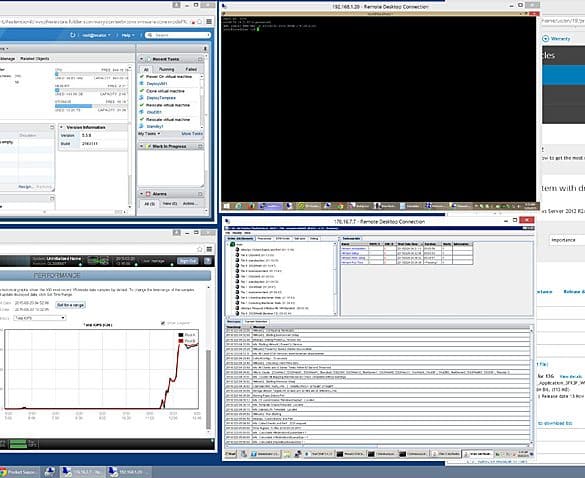Open the Standby1 link in Recent Tasks
This screenshot has width=585, height=478.
[x=155, y=126]
